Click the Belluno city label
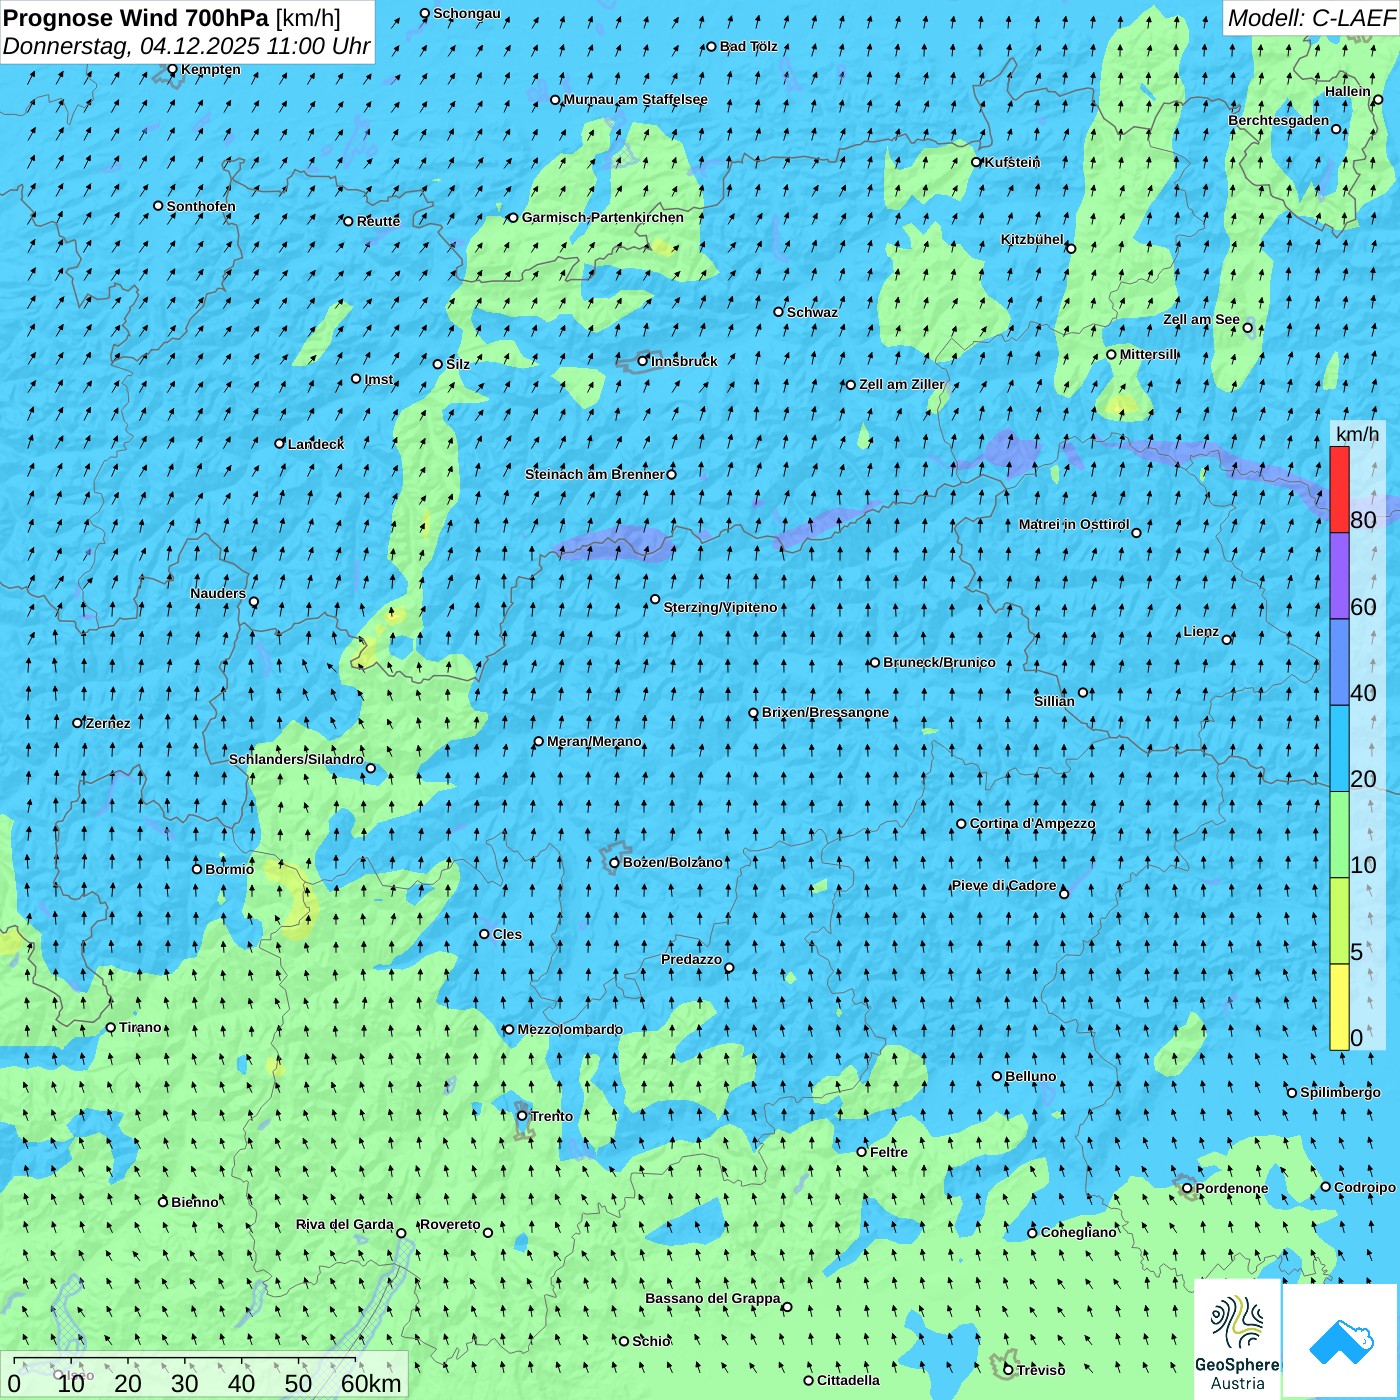The width and height of the screenshot is (1400, 1400). pos(1031,1076)
